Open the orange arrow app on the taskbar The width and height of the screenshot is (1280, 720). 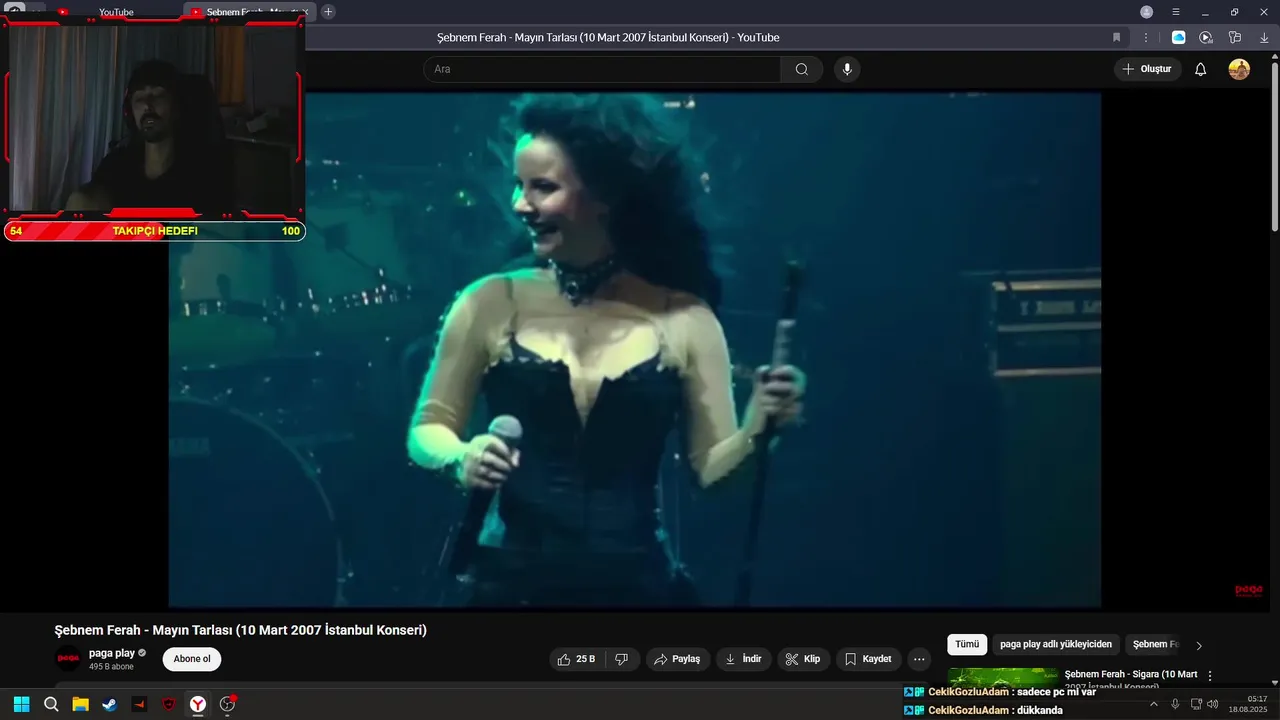pos(139,704)
